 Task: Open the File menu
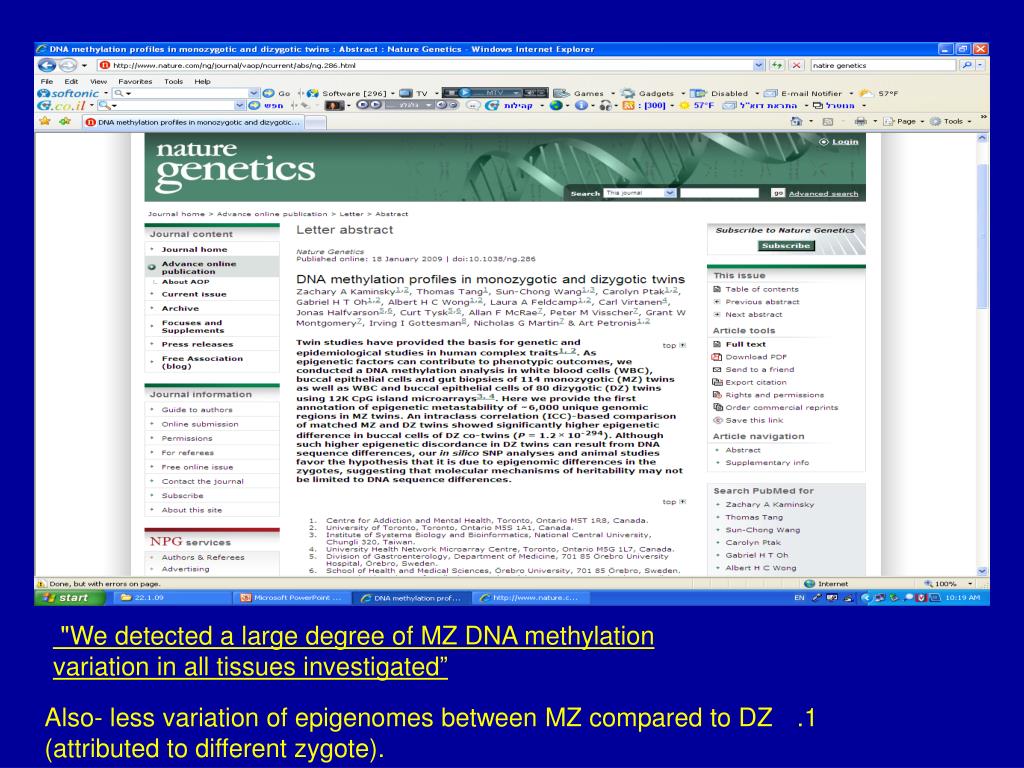pyautogui.click(x=47, y=82)
